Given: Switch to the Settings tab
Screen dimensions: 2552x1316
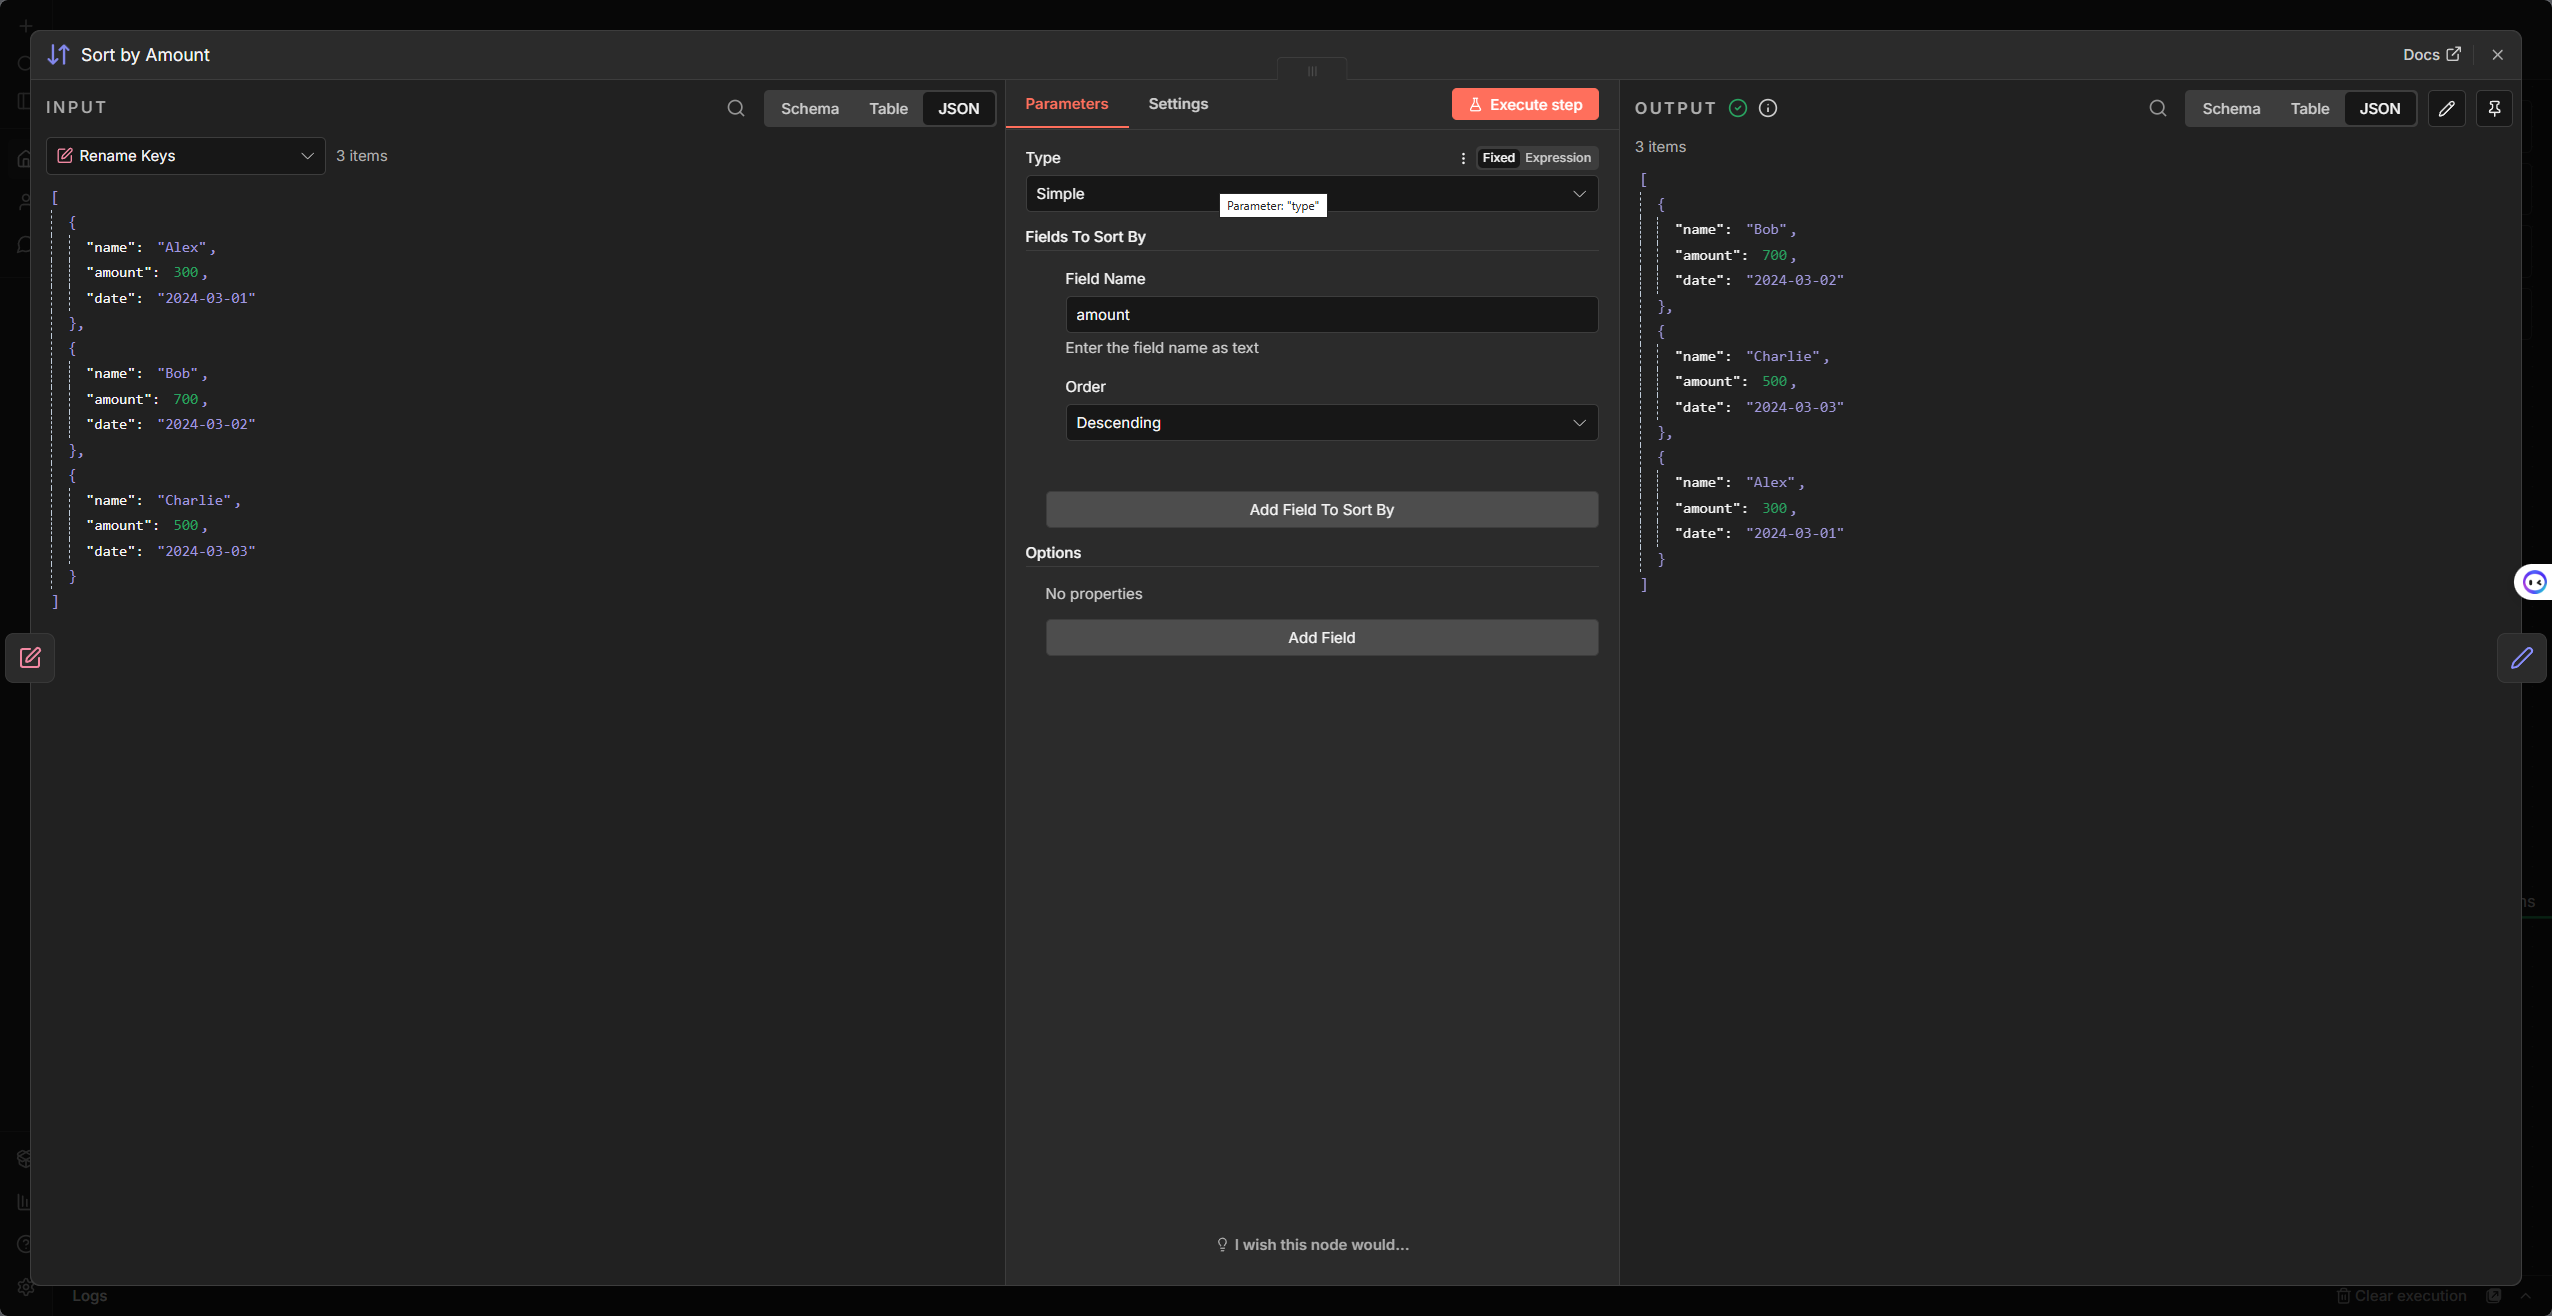Looking at the screenshot, I should (x=1178, y=104).
